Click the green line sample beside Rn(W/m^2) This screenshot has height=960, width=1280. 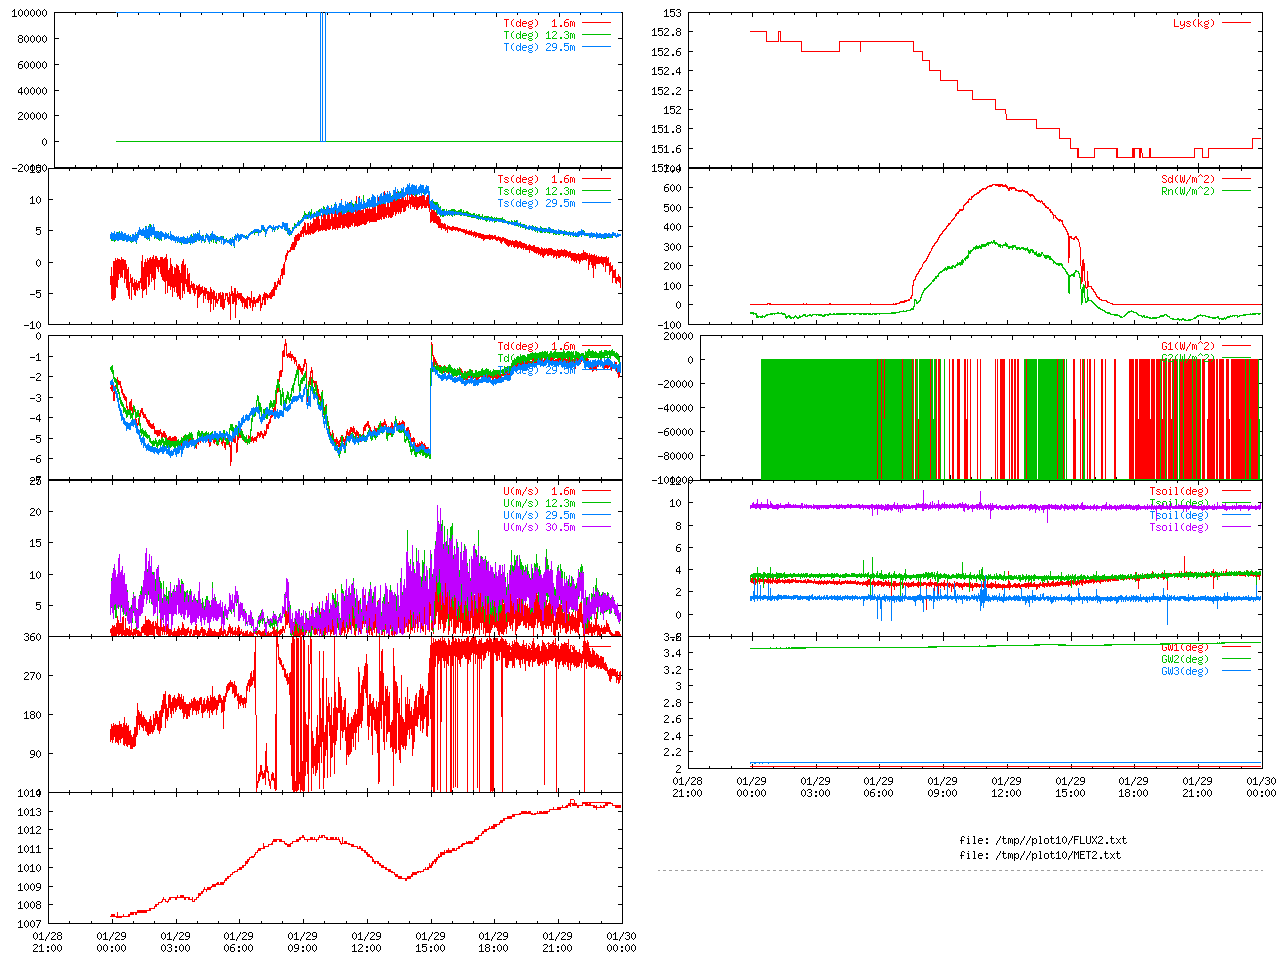coord(1236,191)
